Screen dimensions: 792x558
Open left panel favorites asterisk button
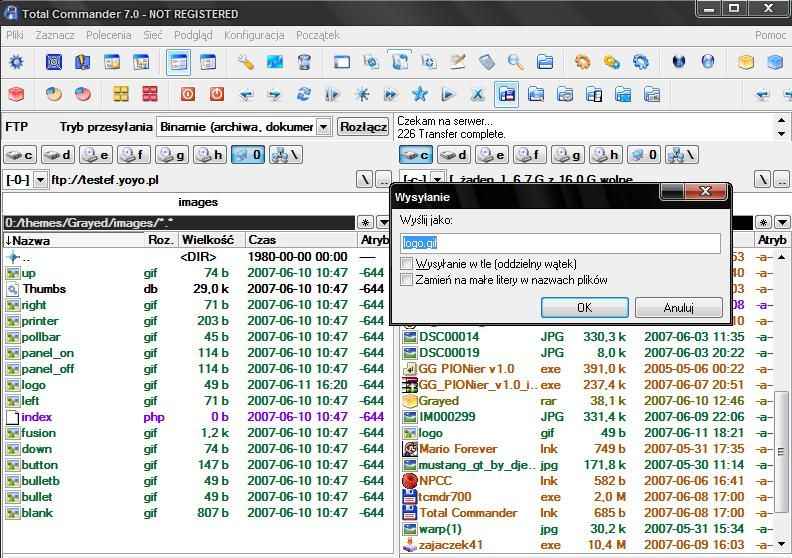point(366,222)
